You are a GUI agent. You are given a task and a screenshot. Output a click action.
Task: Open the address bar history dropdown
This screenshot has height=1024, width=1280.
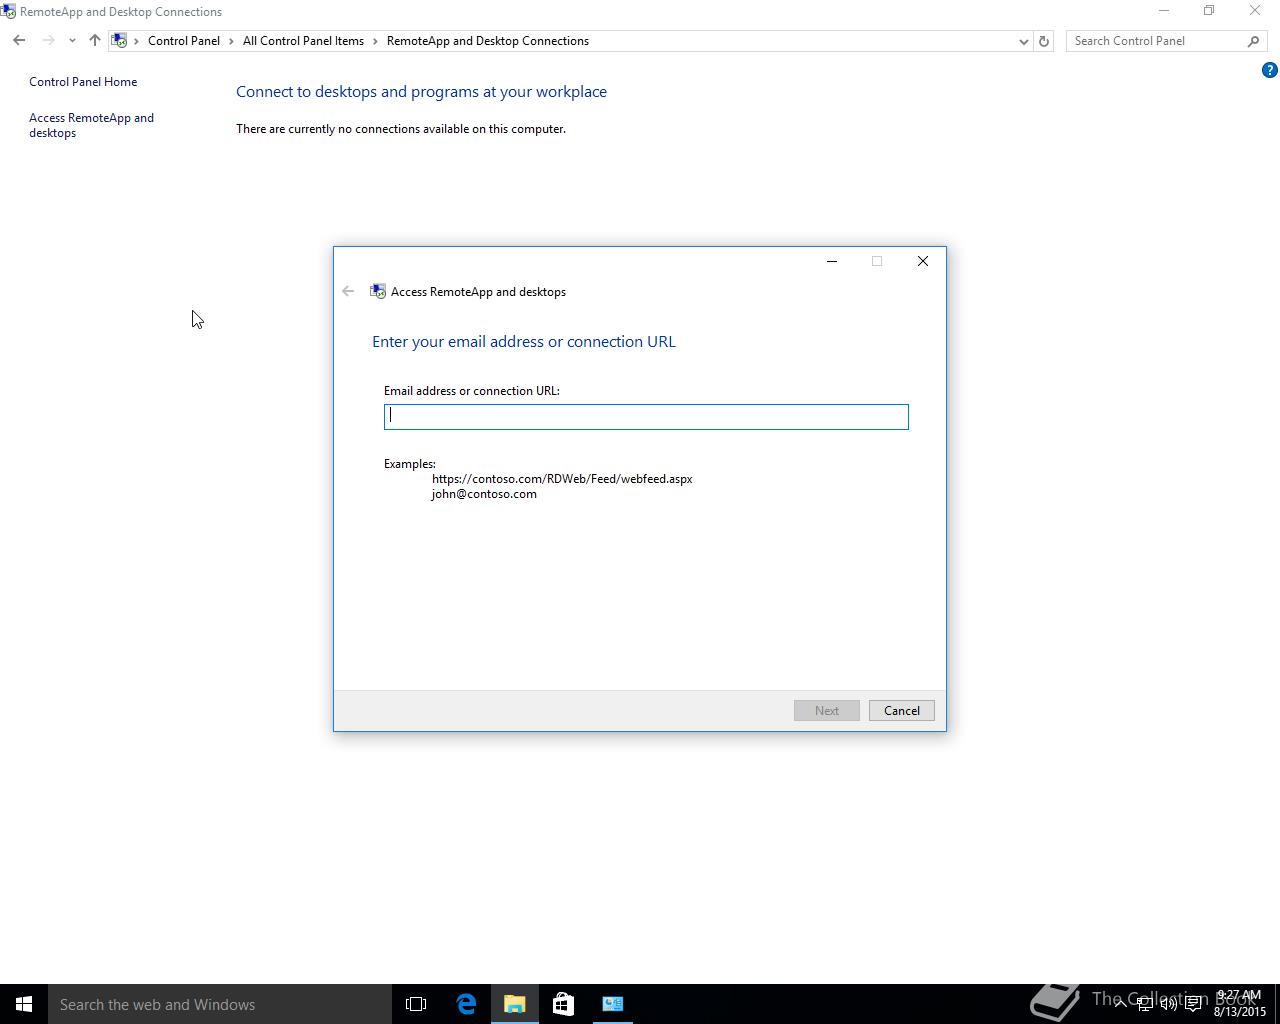1023,41
